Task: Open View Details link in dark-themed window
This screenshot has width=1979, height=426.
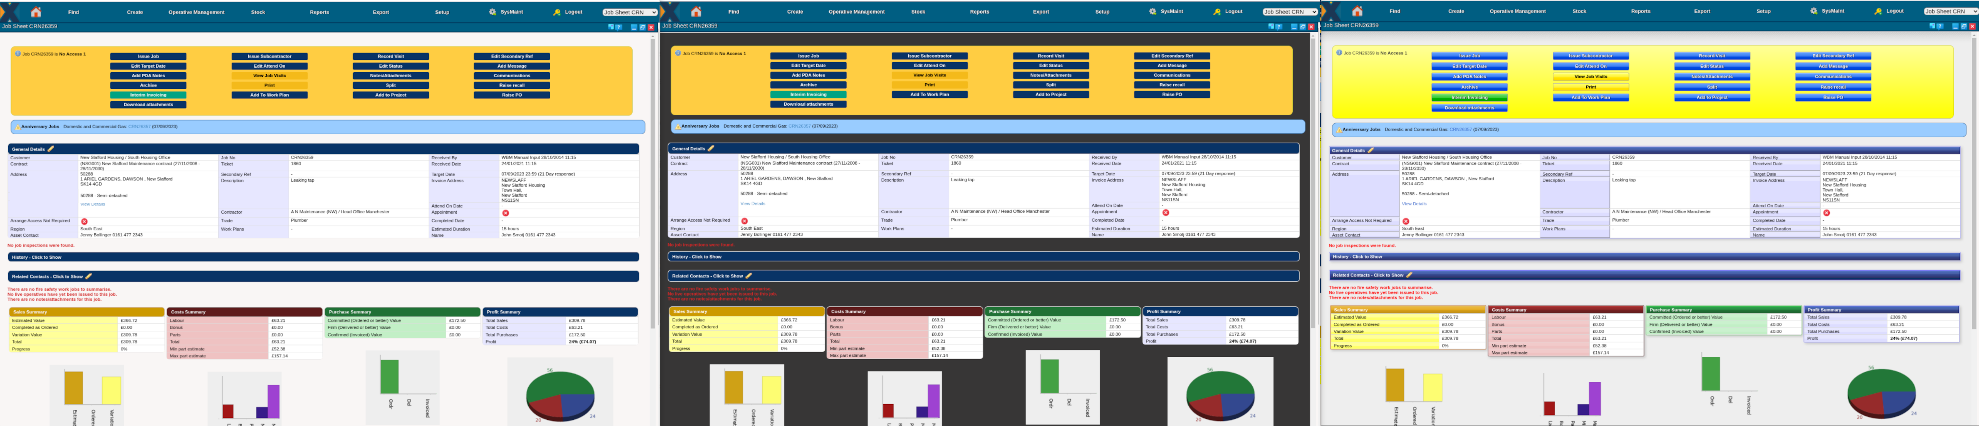Action: pos(751,203)
